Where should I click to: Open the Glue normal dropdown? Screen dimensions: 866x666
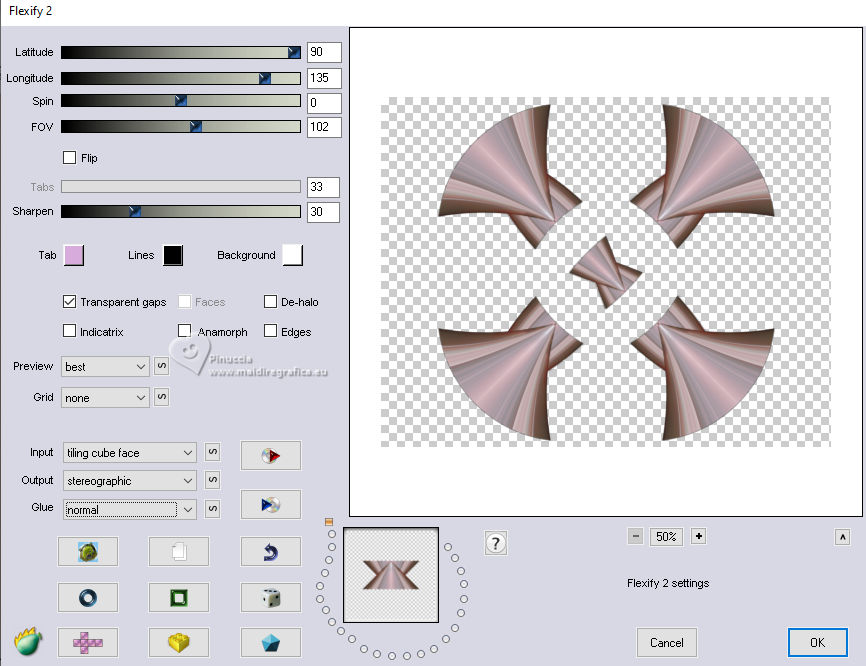click(x=130, y=509)
